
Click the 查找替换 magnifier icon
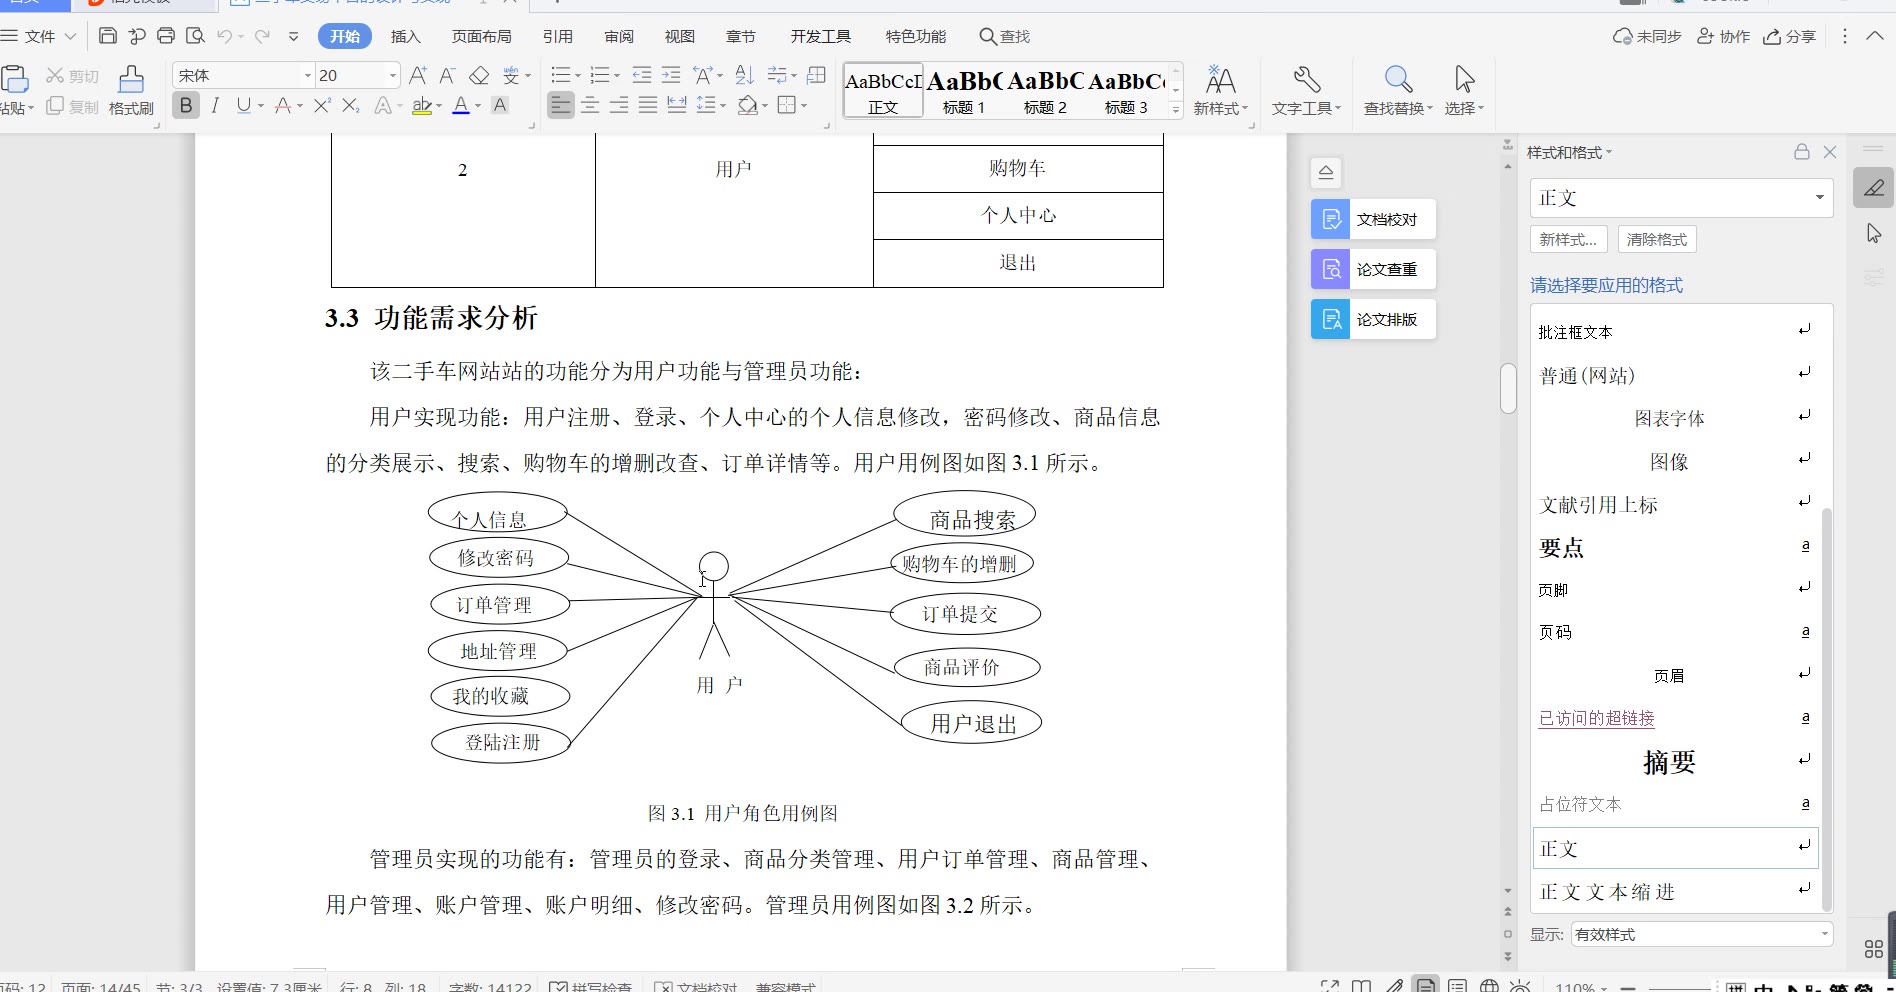pyautogui.click(x=1397, y=80)
